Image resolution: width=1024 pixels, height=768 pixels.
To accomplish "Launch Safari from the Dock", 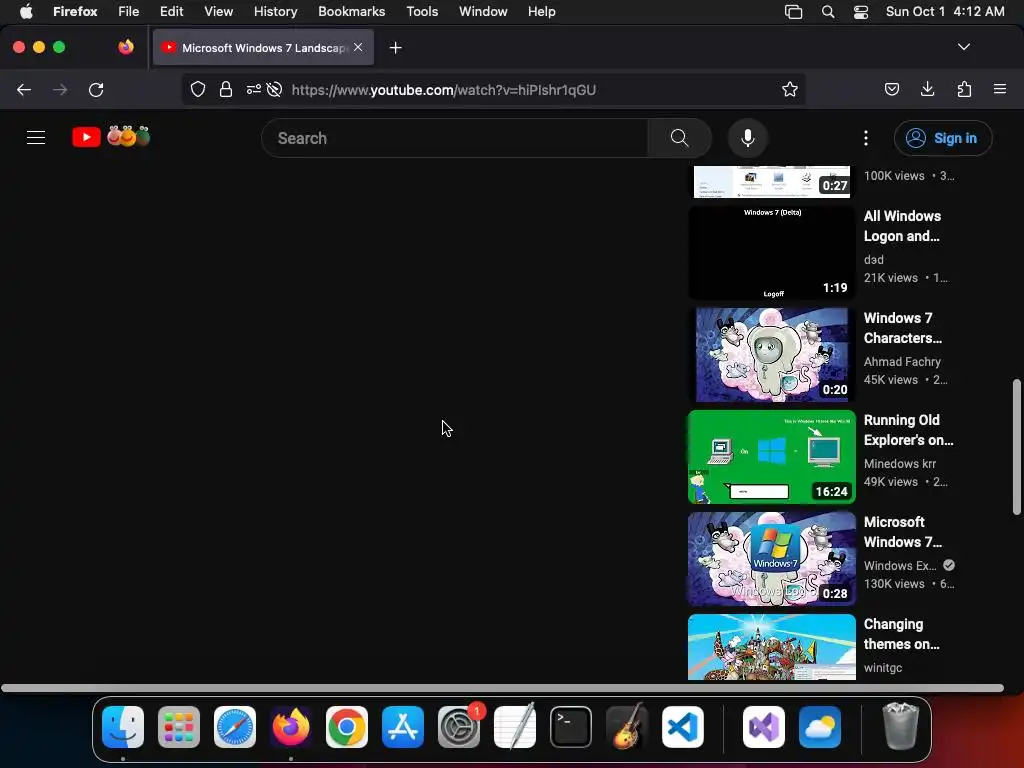I will coord(234,727).
